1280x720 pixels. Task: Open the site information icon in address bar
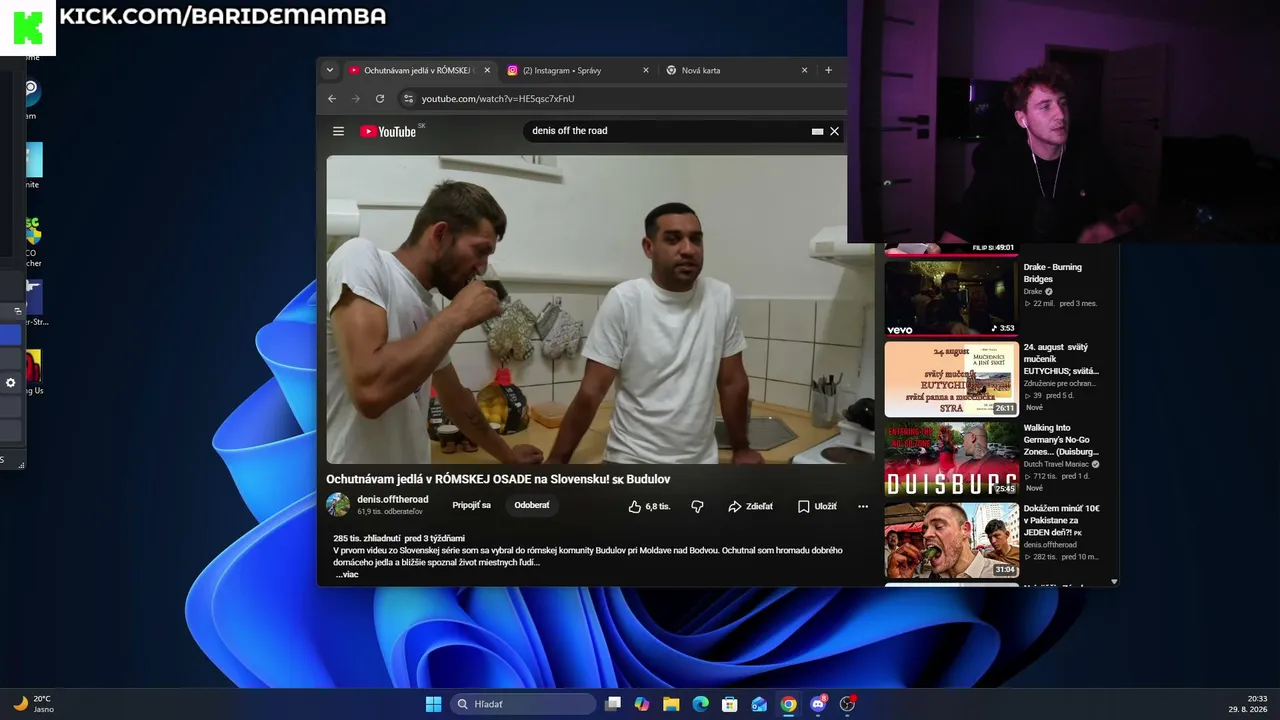tap(407, 99)
